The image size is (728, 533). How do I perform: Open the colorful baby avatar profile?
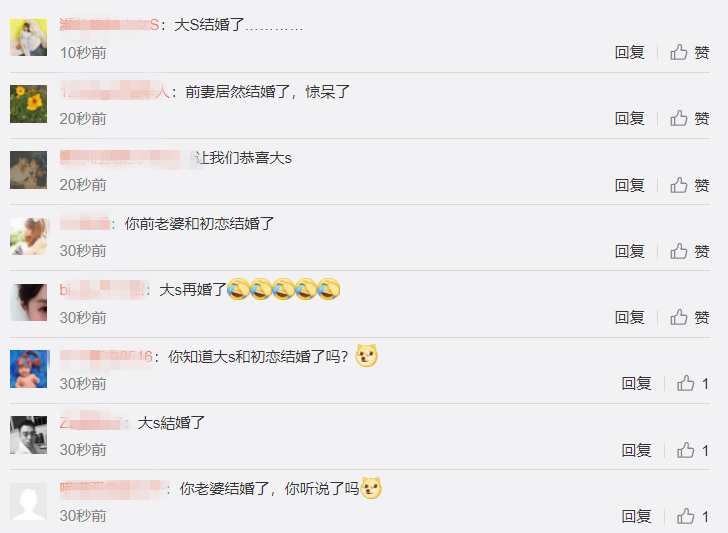coord(29,369)
